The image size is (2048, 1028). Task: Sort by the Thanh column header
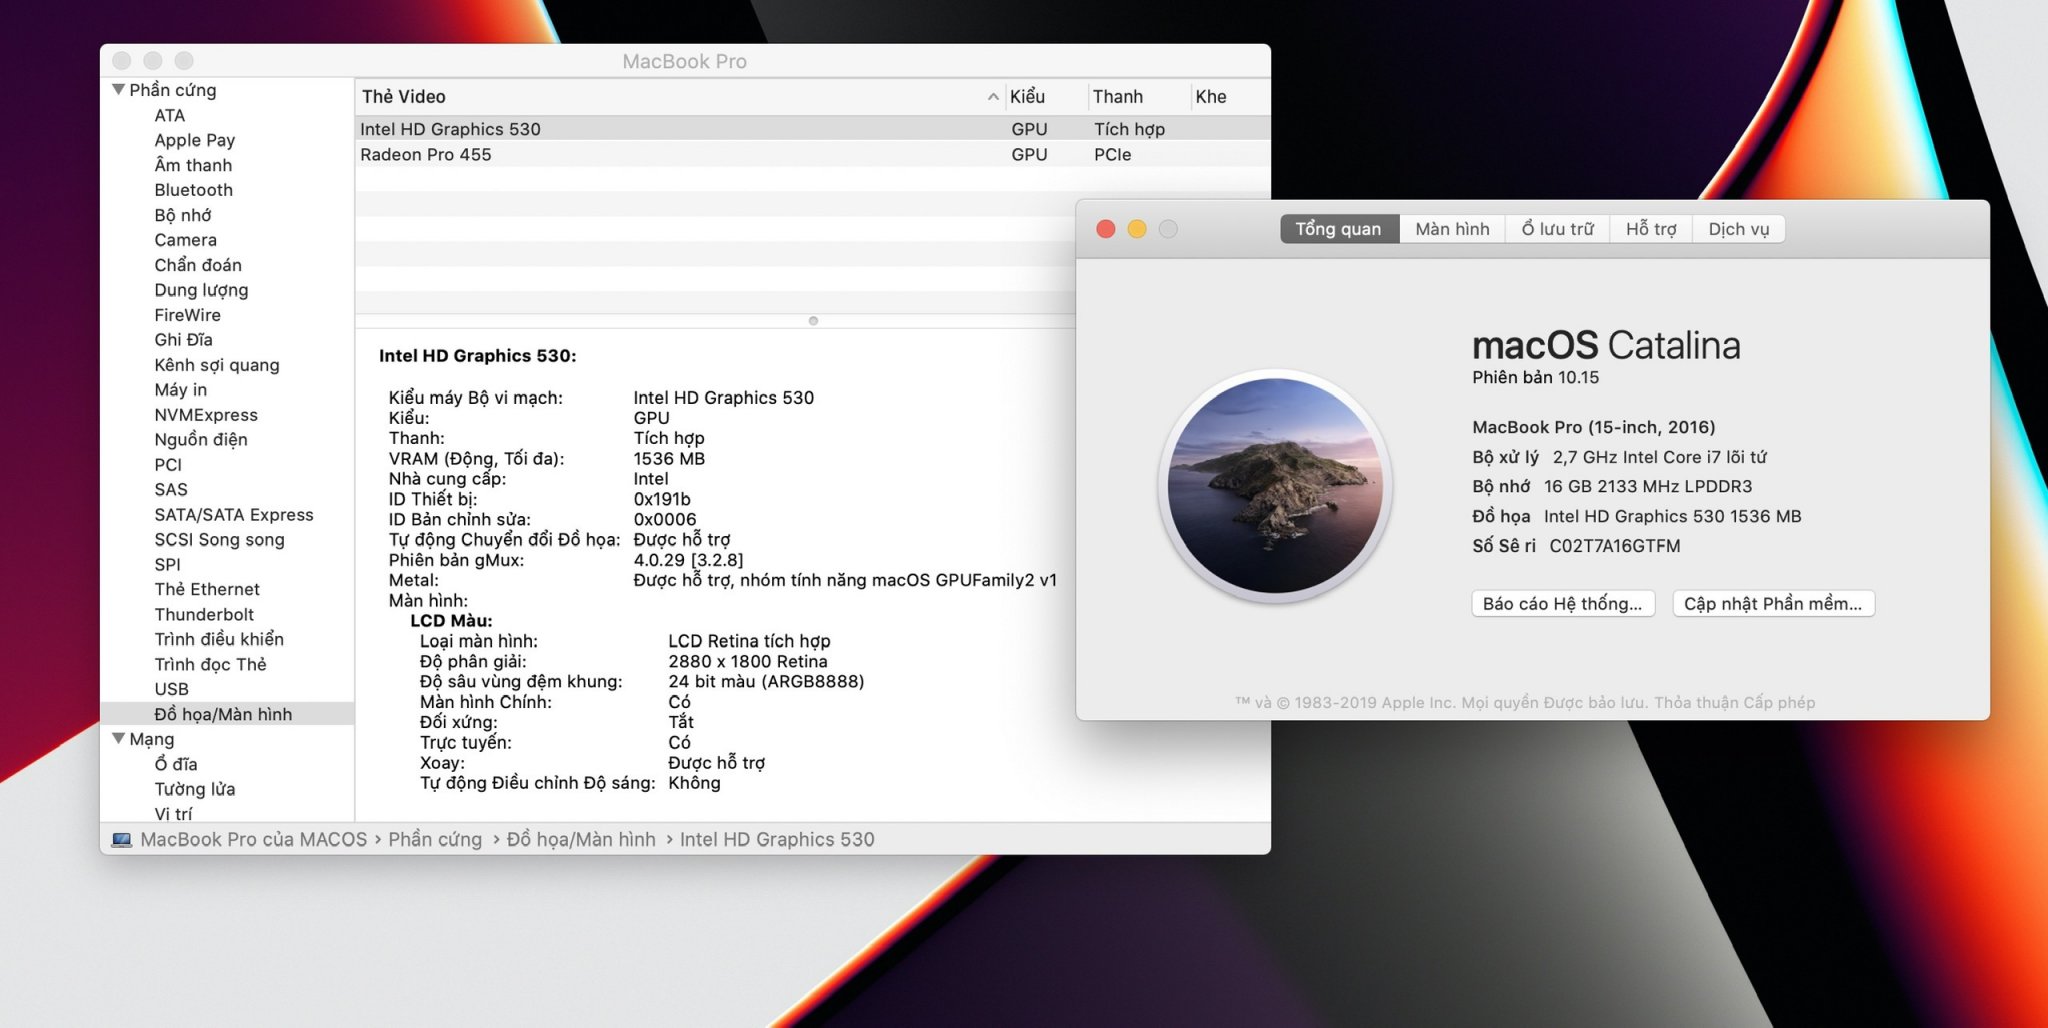(x=1138, y=96)
